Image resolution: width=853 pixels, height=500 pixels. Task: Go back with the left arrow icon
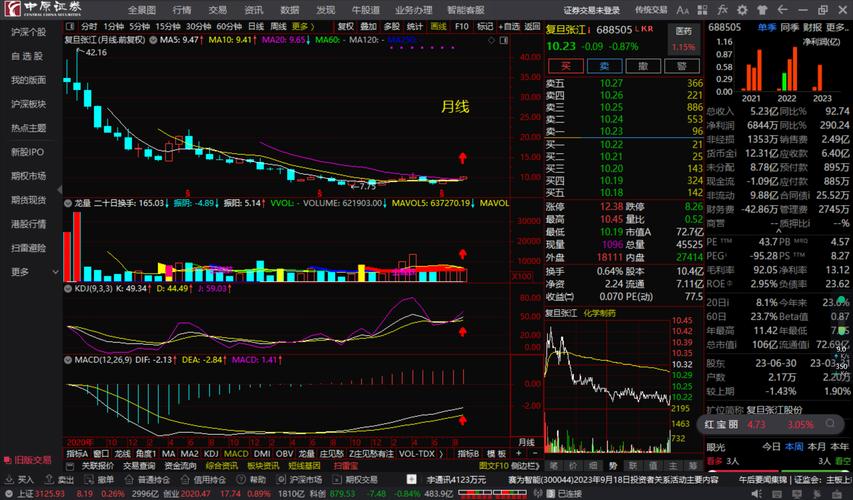tap(782, 10)
